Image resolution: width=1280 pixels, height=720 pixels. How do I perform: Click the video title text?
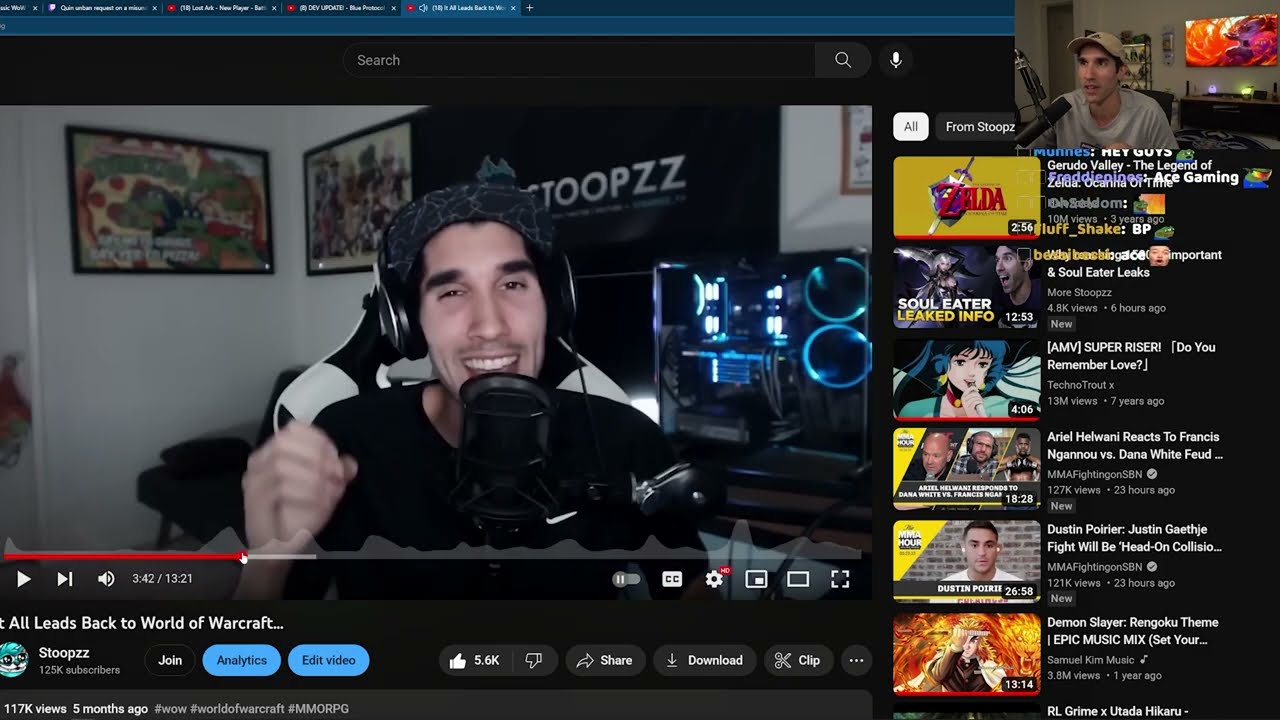point(142,623)
